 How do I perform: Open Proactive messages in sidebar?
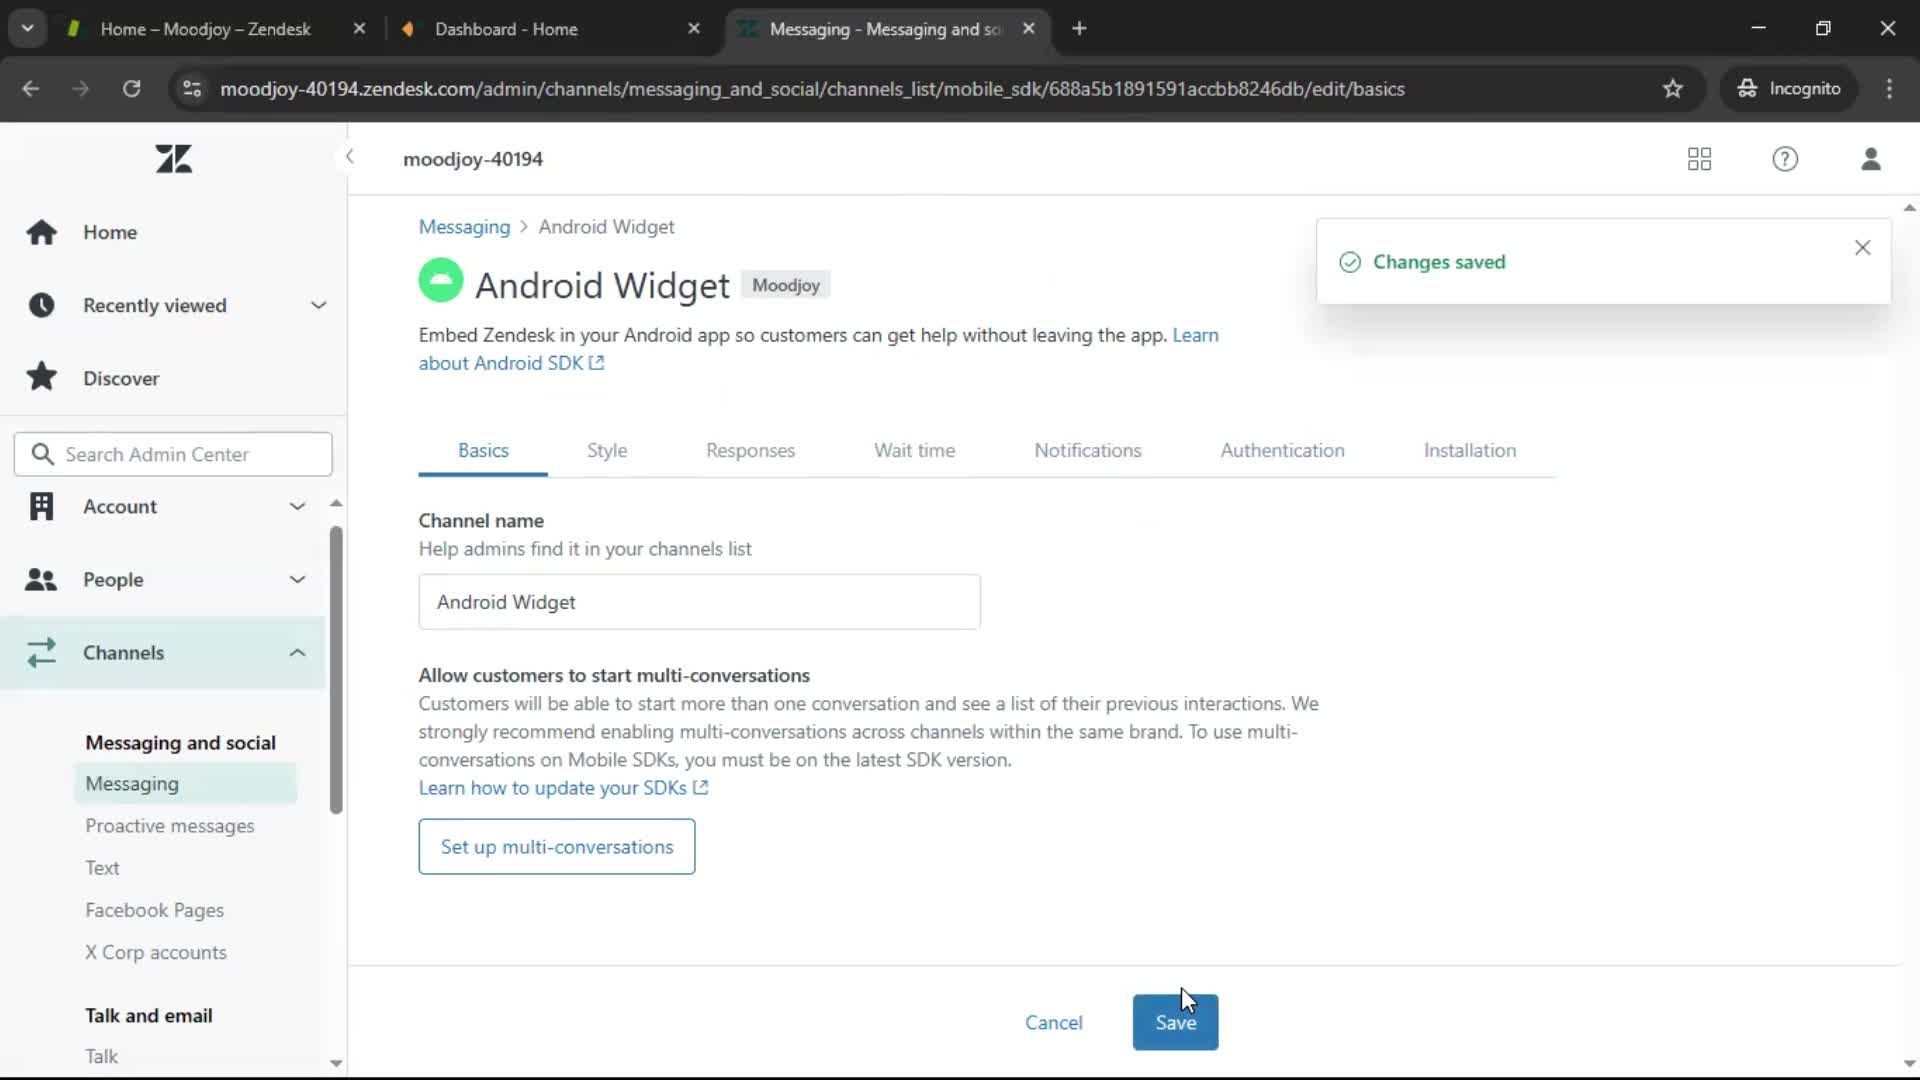[169, 826]
